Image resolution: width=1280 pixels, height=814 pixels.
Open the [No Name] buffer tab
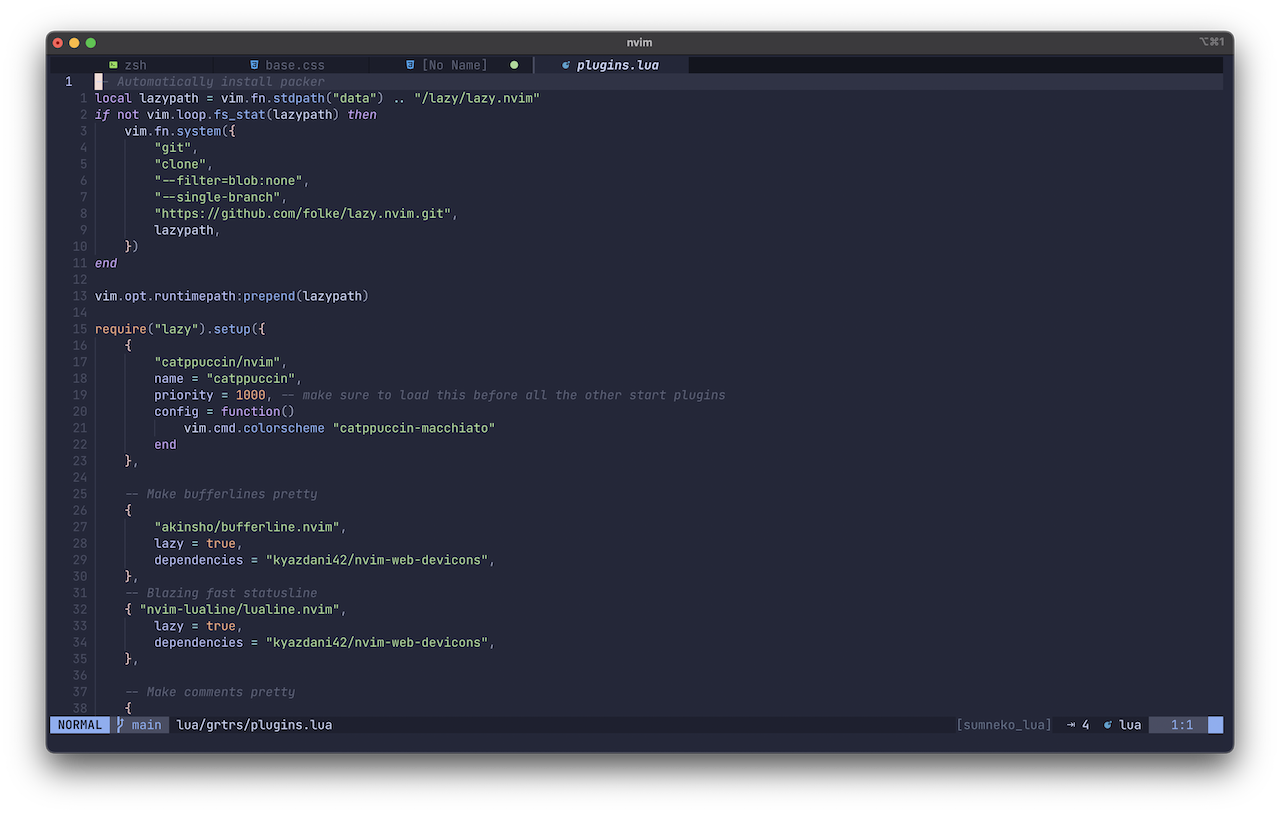click(x=455, y=64)
